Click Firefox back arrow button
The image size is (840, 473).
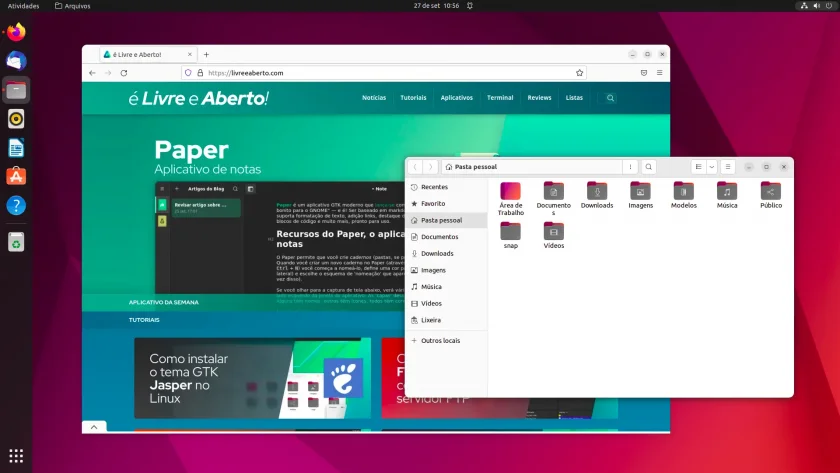[92, 73]
